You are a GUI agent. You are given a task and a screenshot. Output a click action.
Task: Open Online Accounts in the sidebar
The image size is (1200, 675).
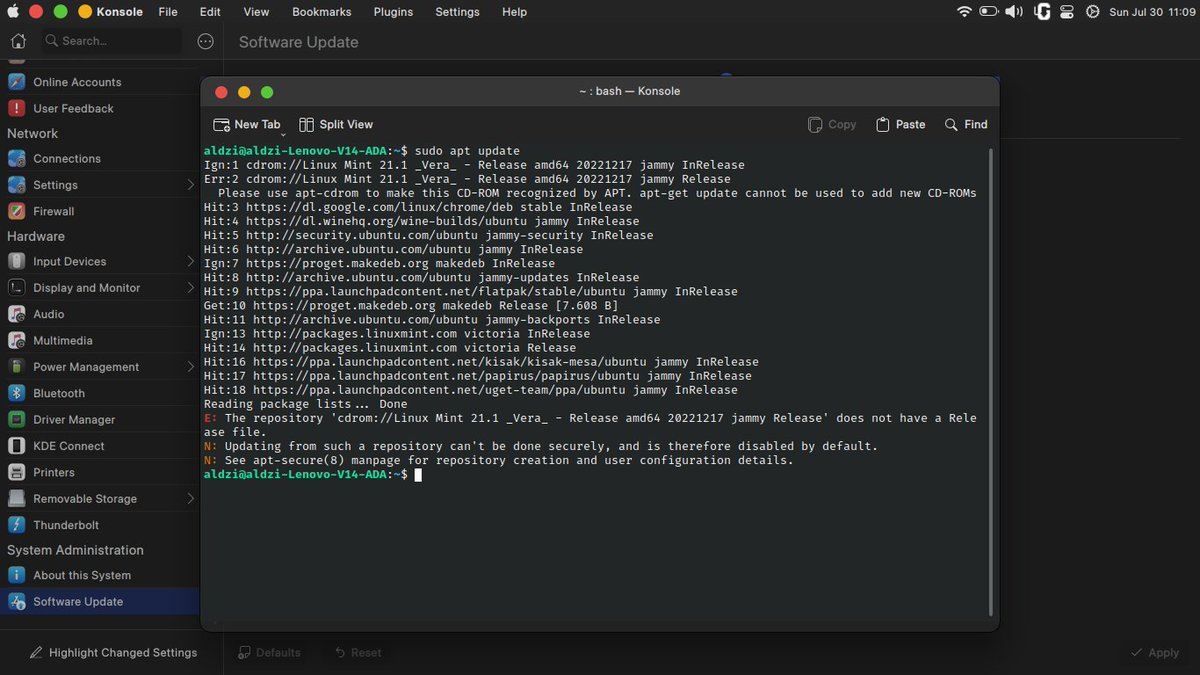tap(100, 82)
